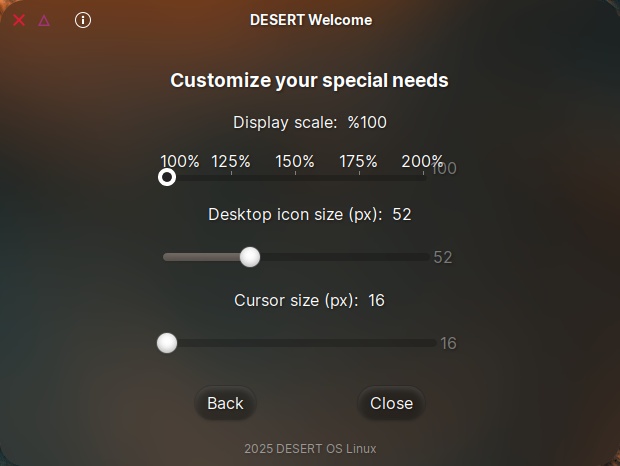Click the middle of the Cursor size track
The width and height of the screenshot is (620, 466).
pyautogui.click(x=299, y=343)
